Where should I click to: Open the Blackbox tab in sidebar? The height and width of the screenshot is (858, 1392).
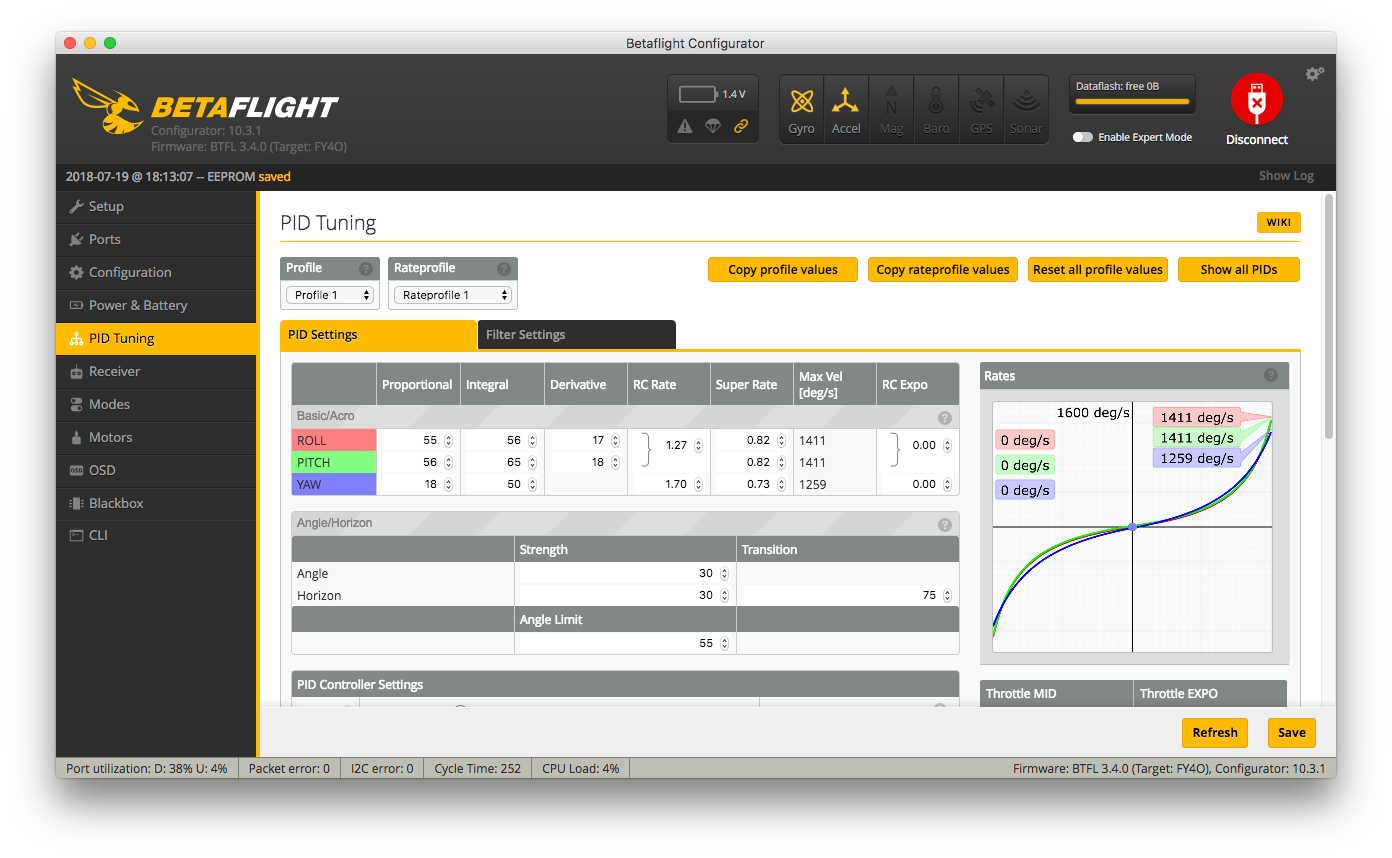tap(157, 503)
